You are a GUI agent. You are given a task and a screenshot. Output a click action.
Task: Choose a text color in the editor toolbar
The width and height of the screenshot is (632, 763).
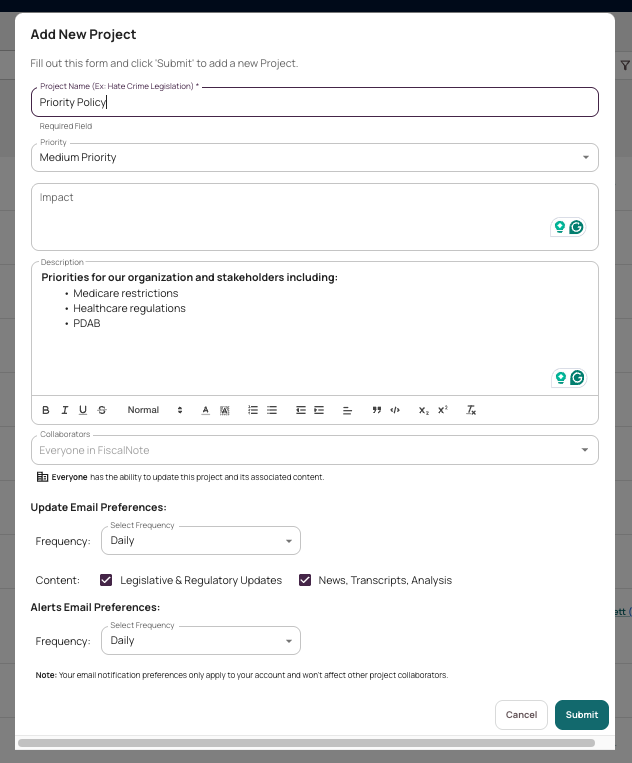205,410
